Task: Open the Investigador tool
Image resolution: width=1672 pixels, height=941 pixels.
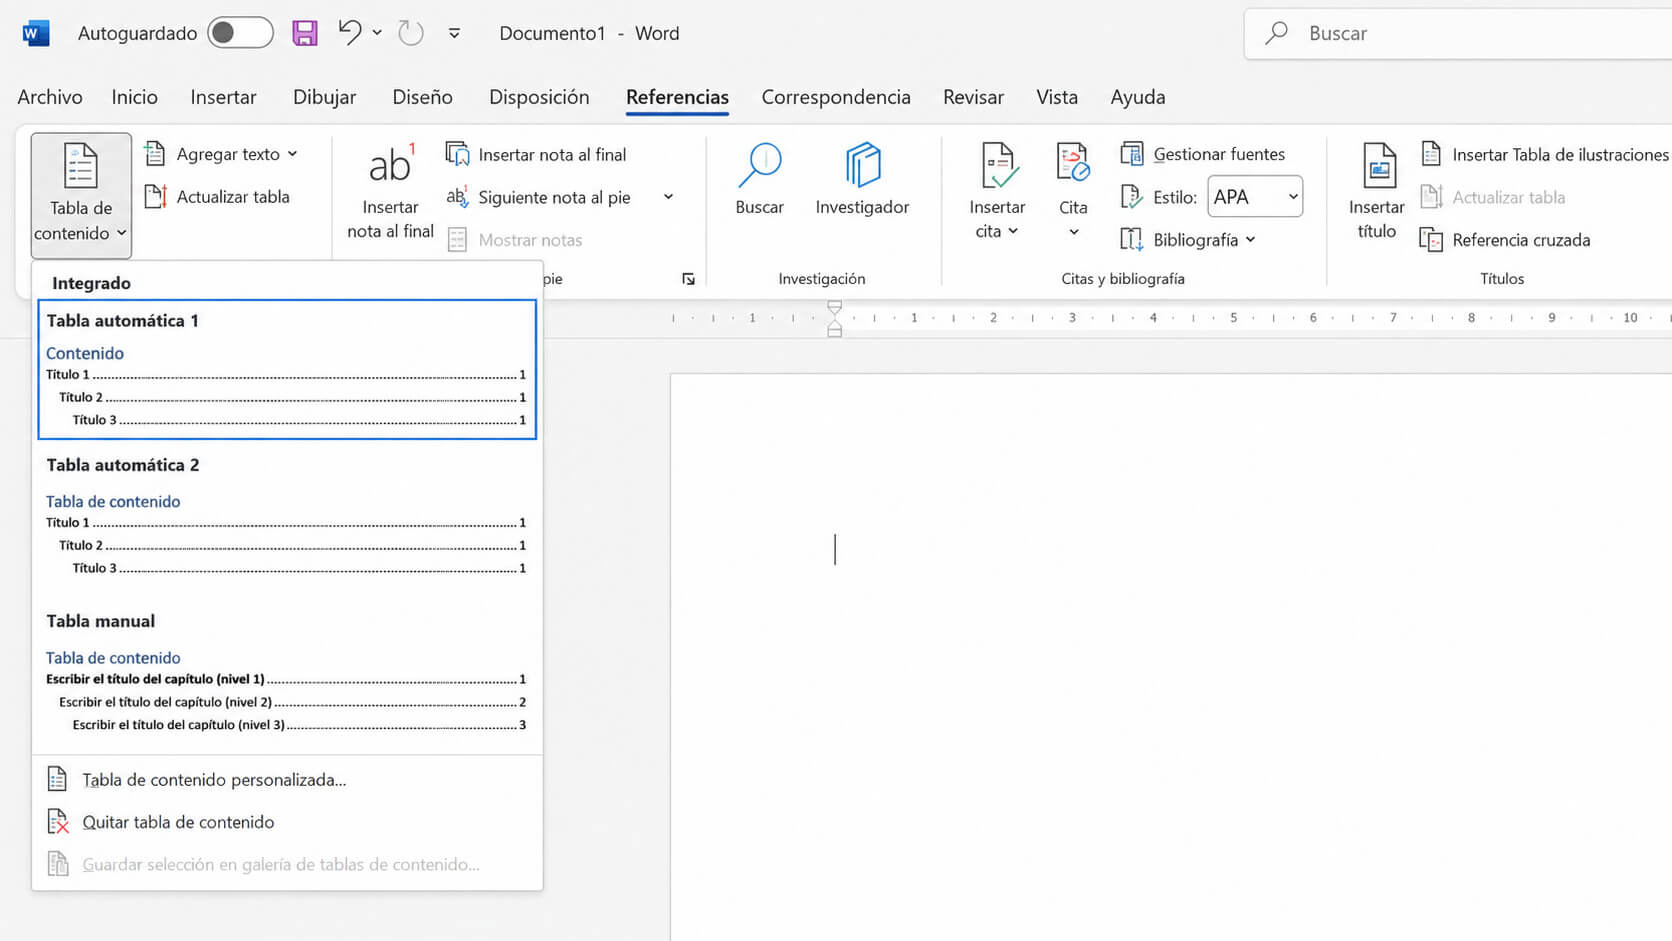Action: (862, 180)
